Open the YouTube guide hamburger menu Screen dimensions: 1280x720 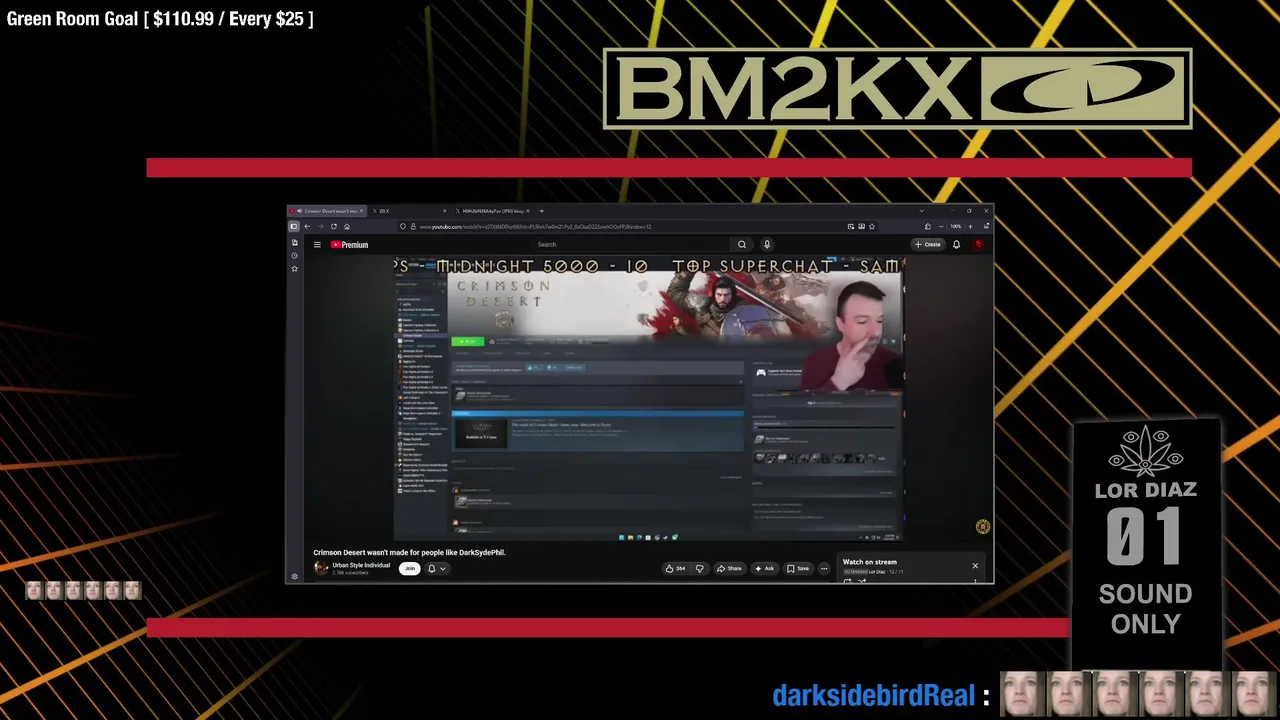[317, 244]
